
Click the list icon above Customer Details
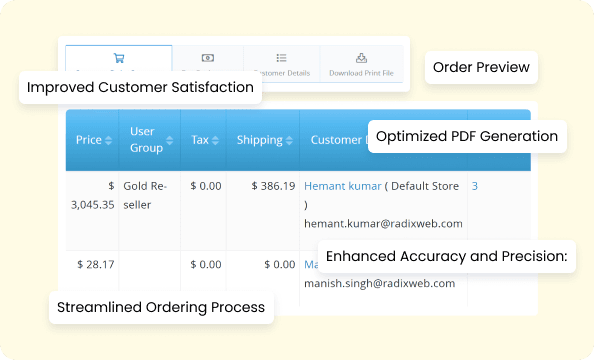(281, 58)
